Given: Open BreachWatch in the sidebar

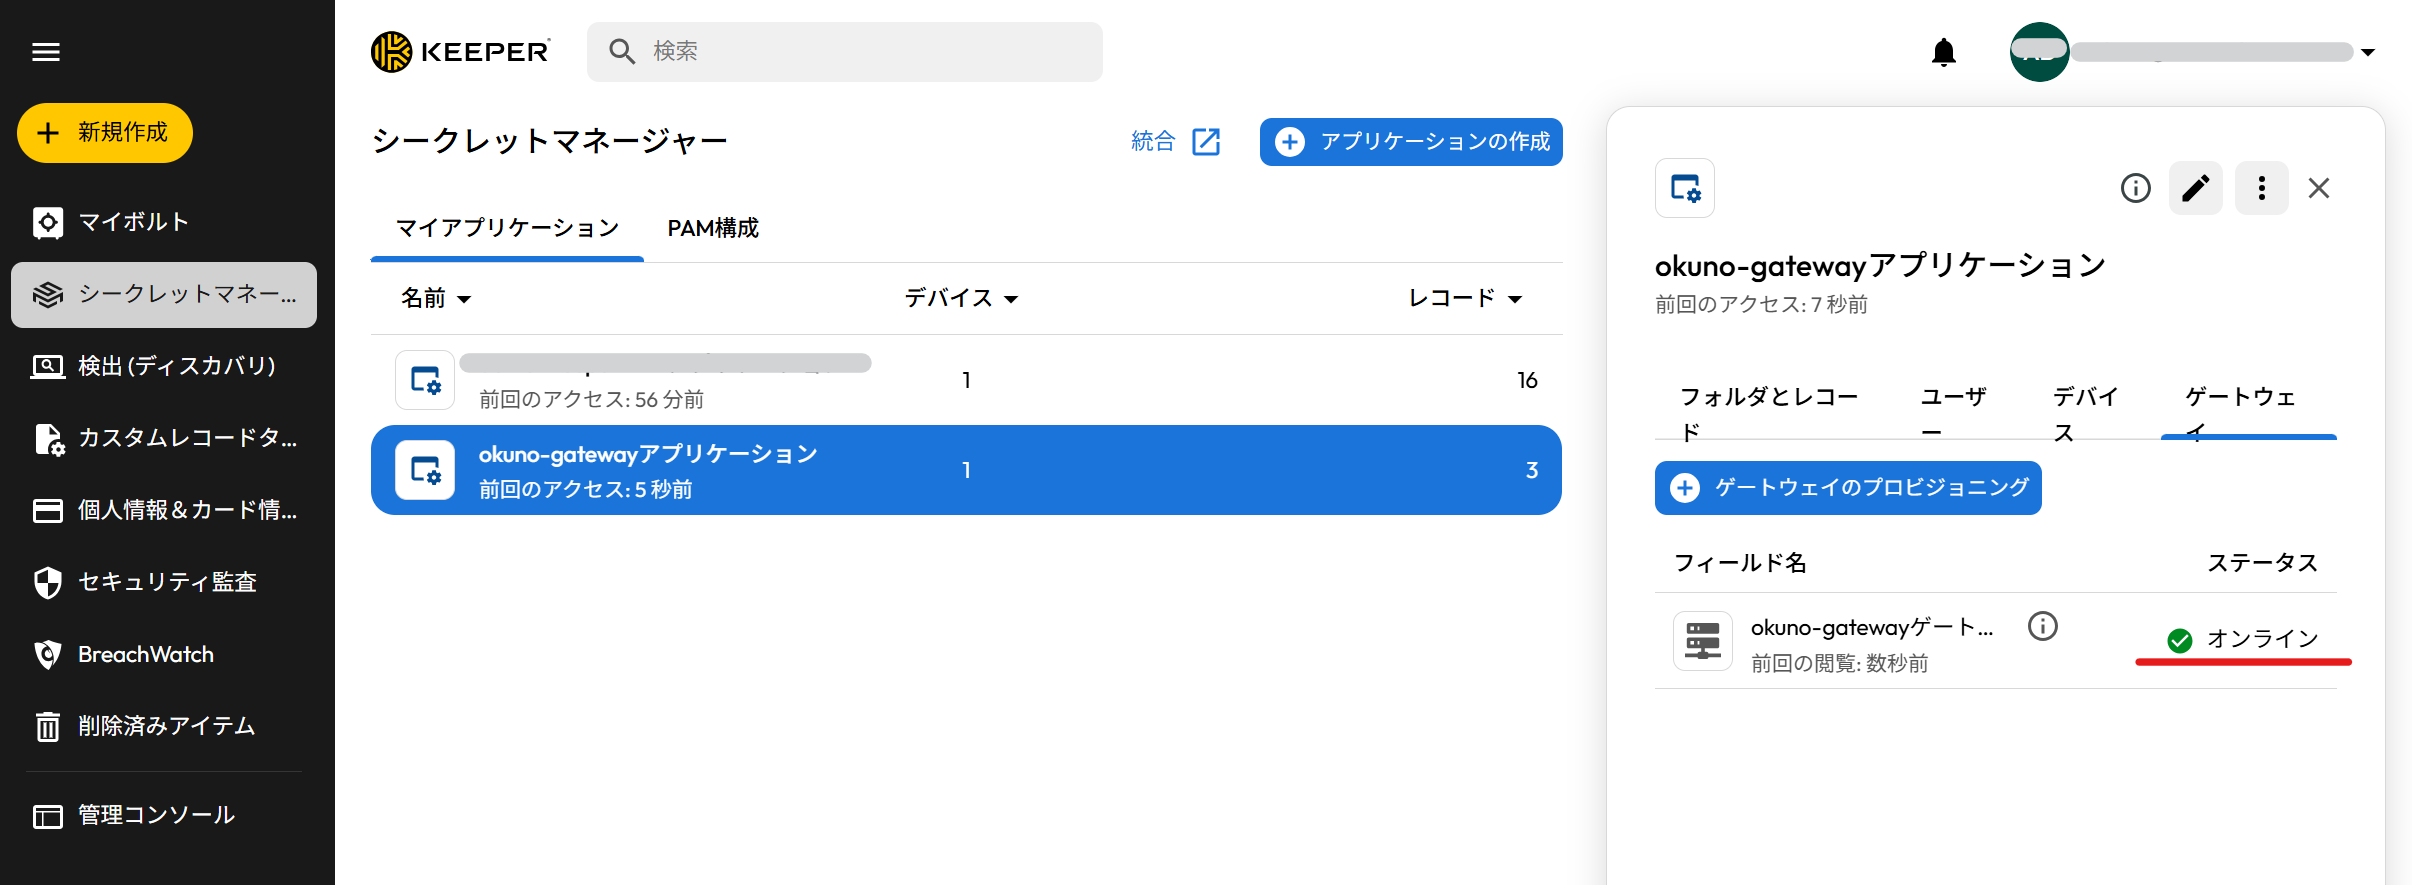Looking at the screenshot, I should pyautogui.click(x=146, y=654).
